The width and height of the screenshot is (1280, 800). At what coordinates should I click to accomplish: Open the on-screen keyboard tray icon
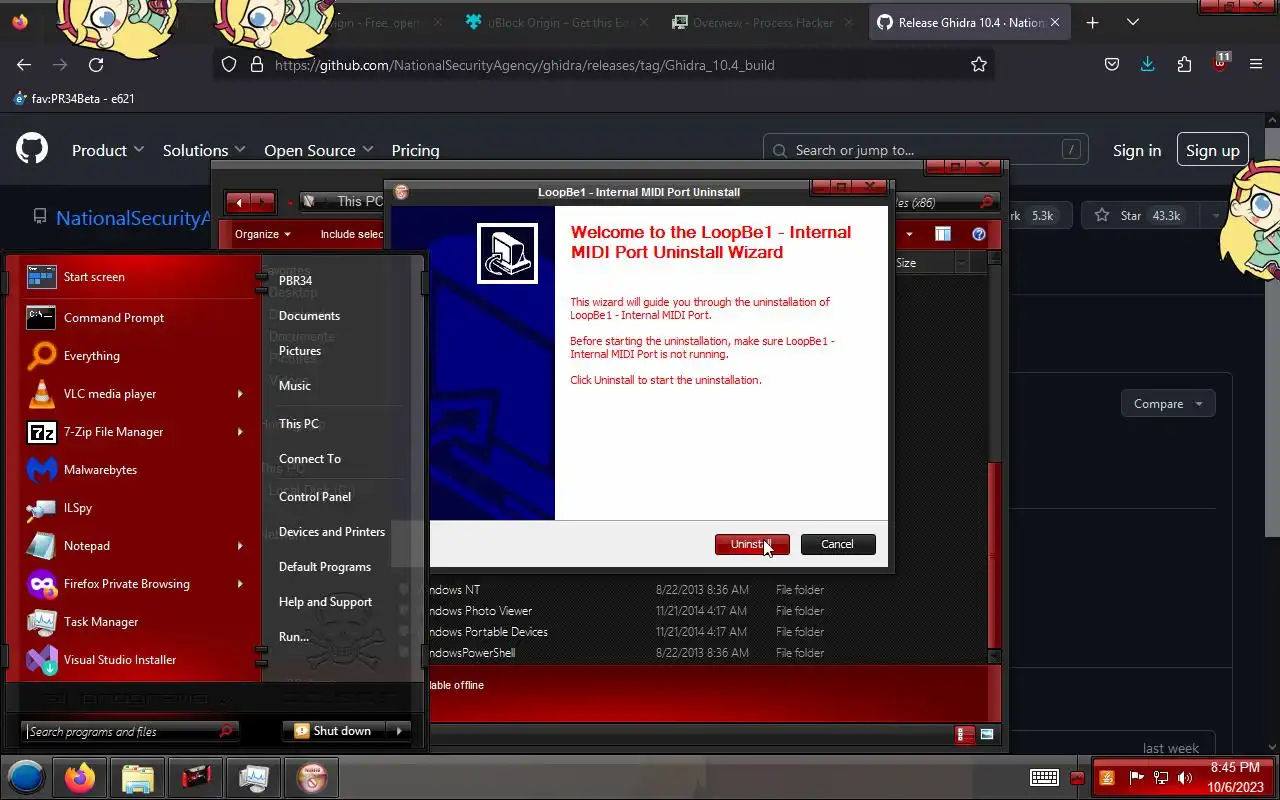point(1044,778)
